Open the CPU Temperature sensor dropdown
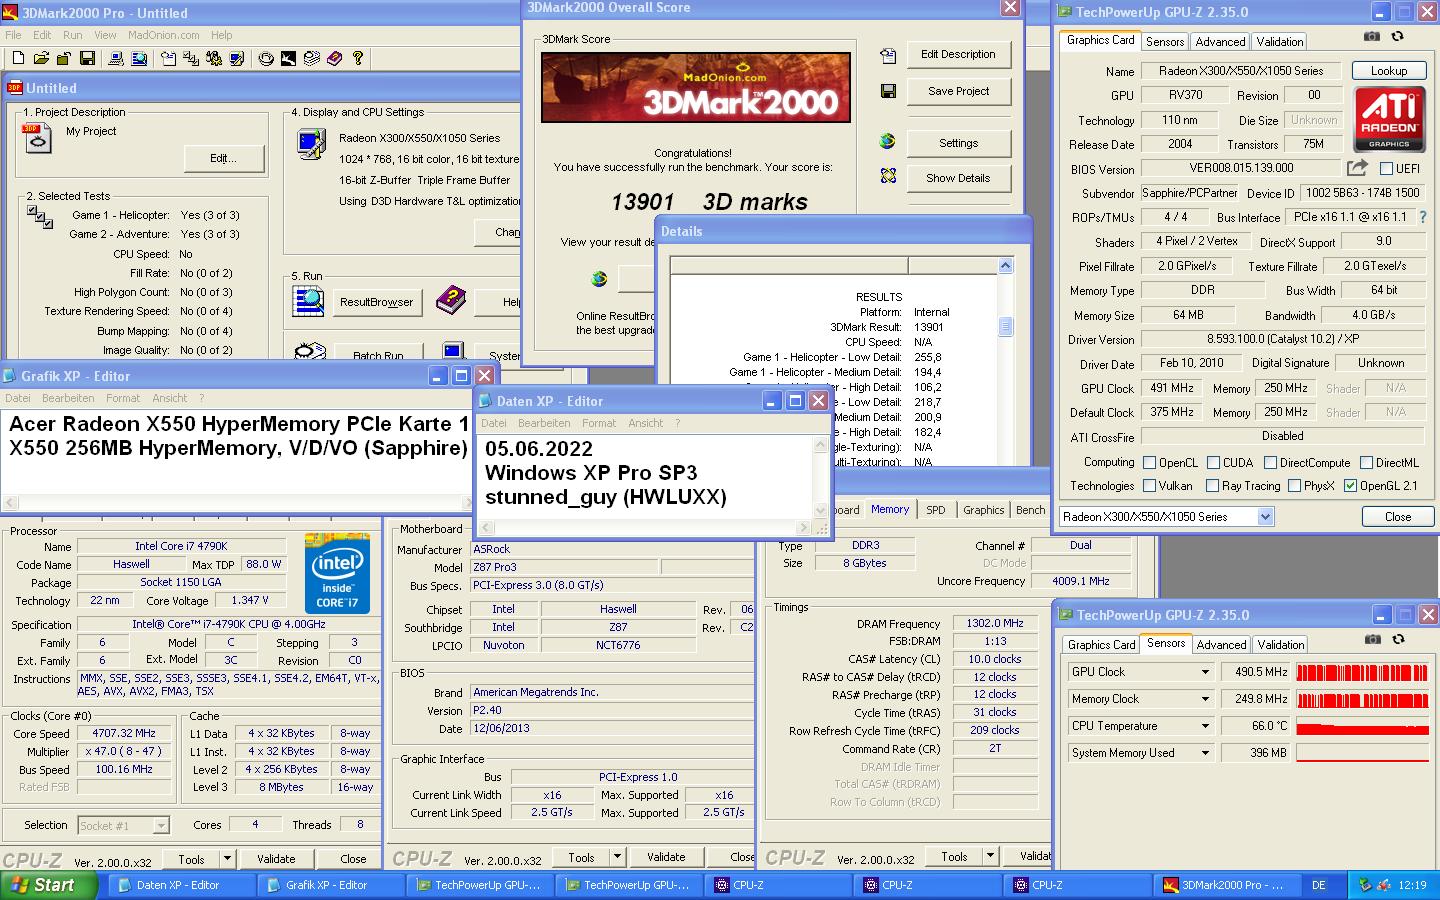The width and height of the screenshot is (1440, 900). [1205, 726]
